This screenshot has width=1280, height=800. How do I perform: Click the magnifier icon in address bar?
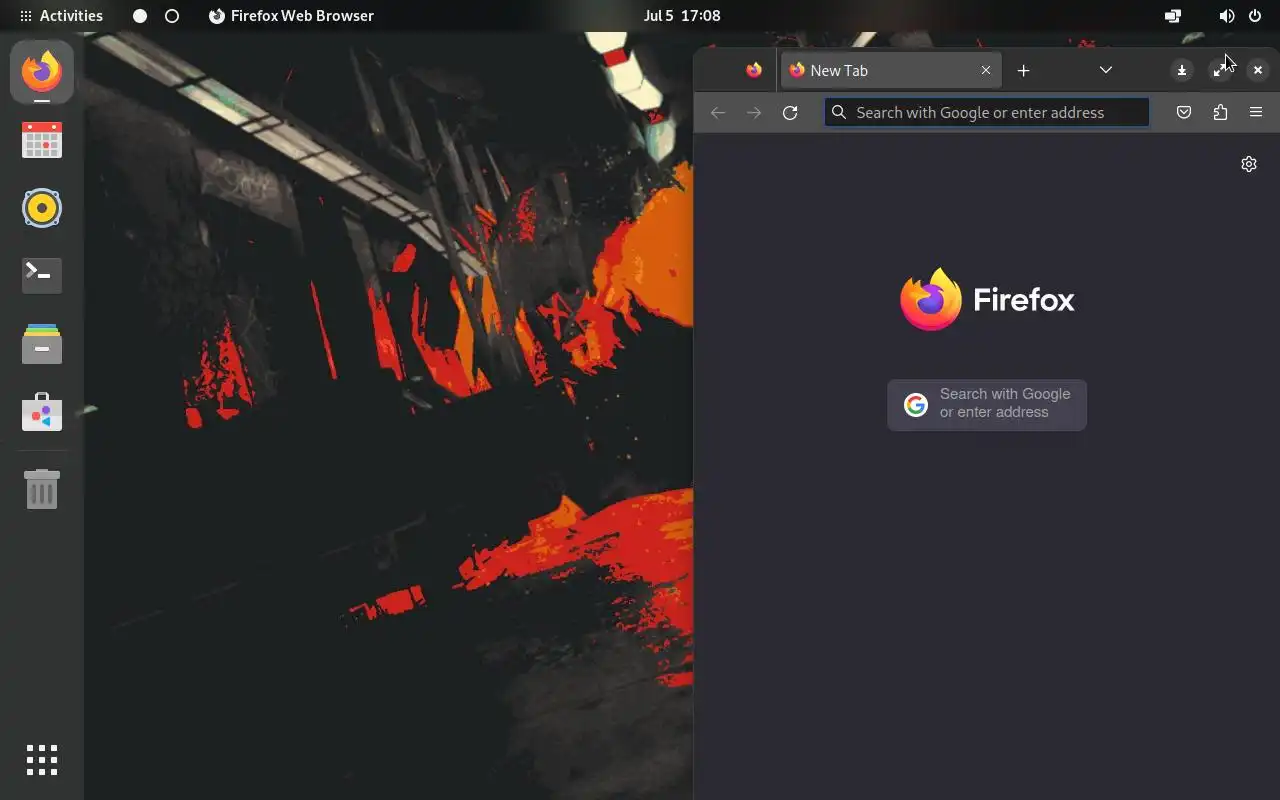point(839,112)
